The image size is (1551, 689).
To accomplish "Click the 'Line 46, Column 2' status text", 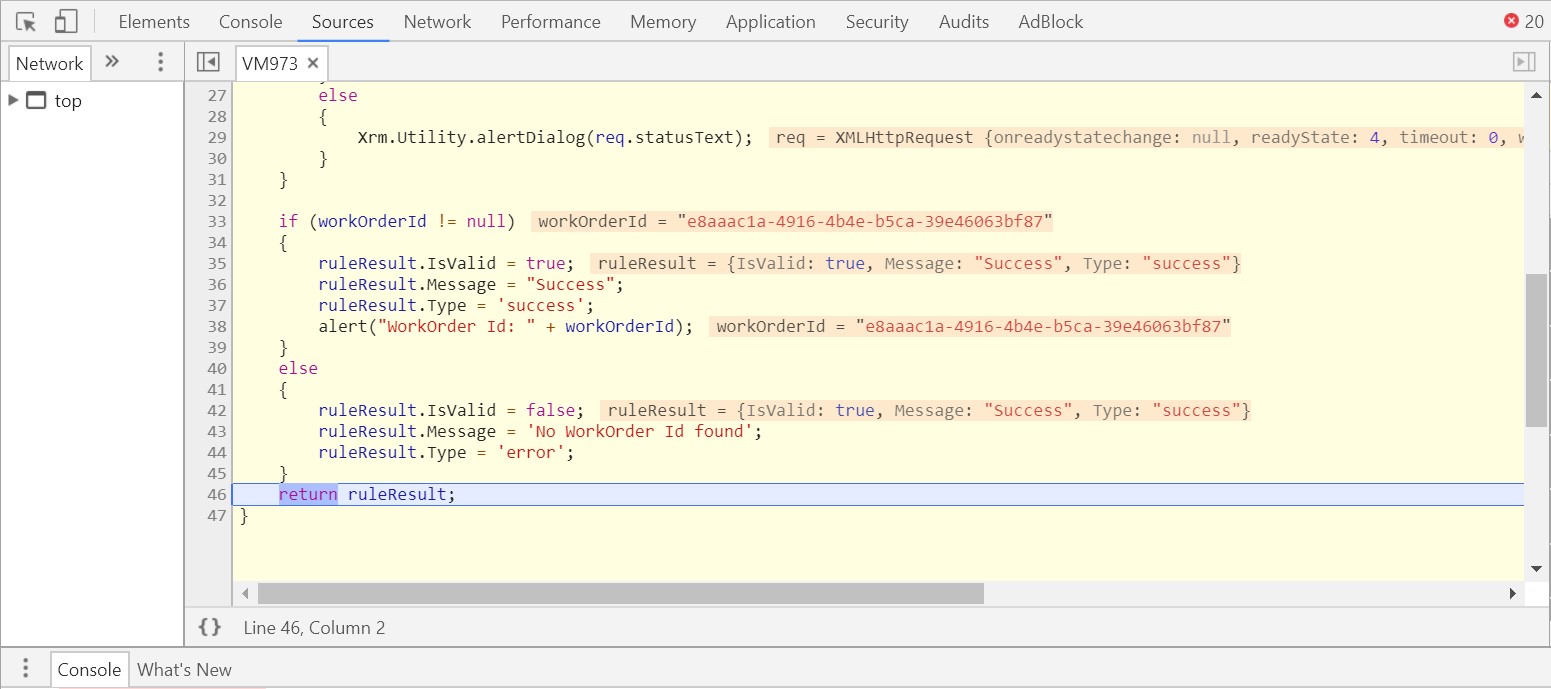I will [314, 628].
